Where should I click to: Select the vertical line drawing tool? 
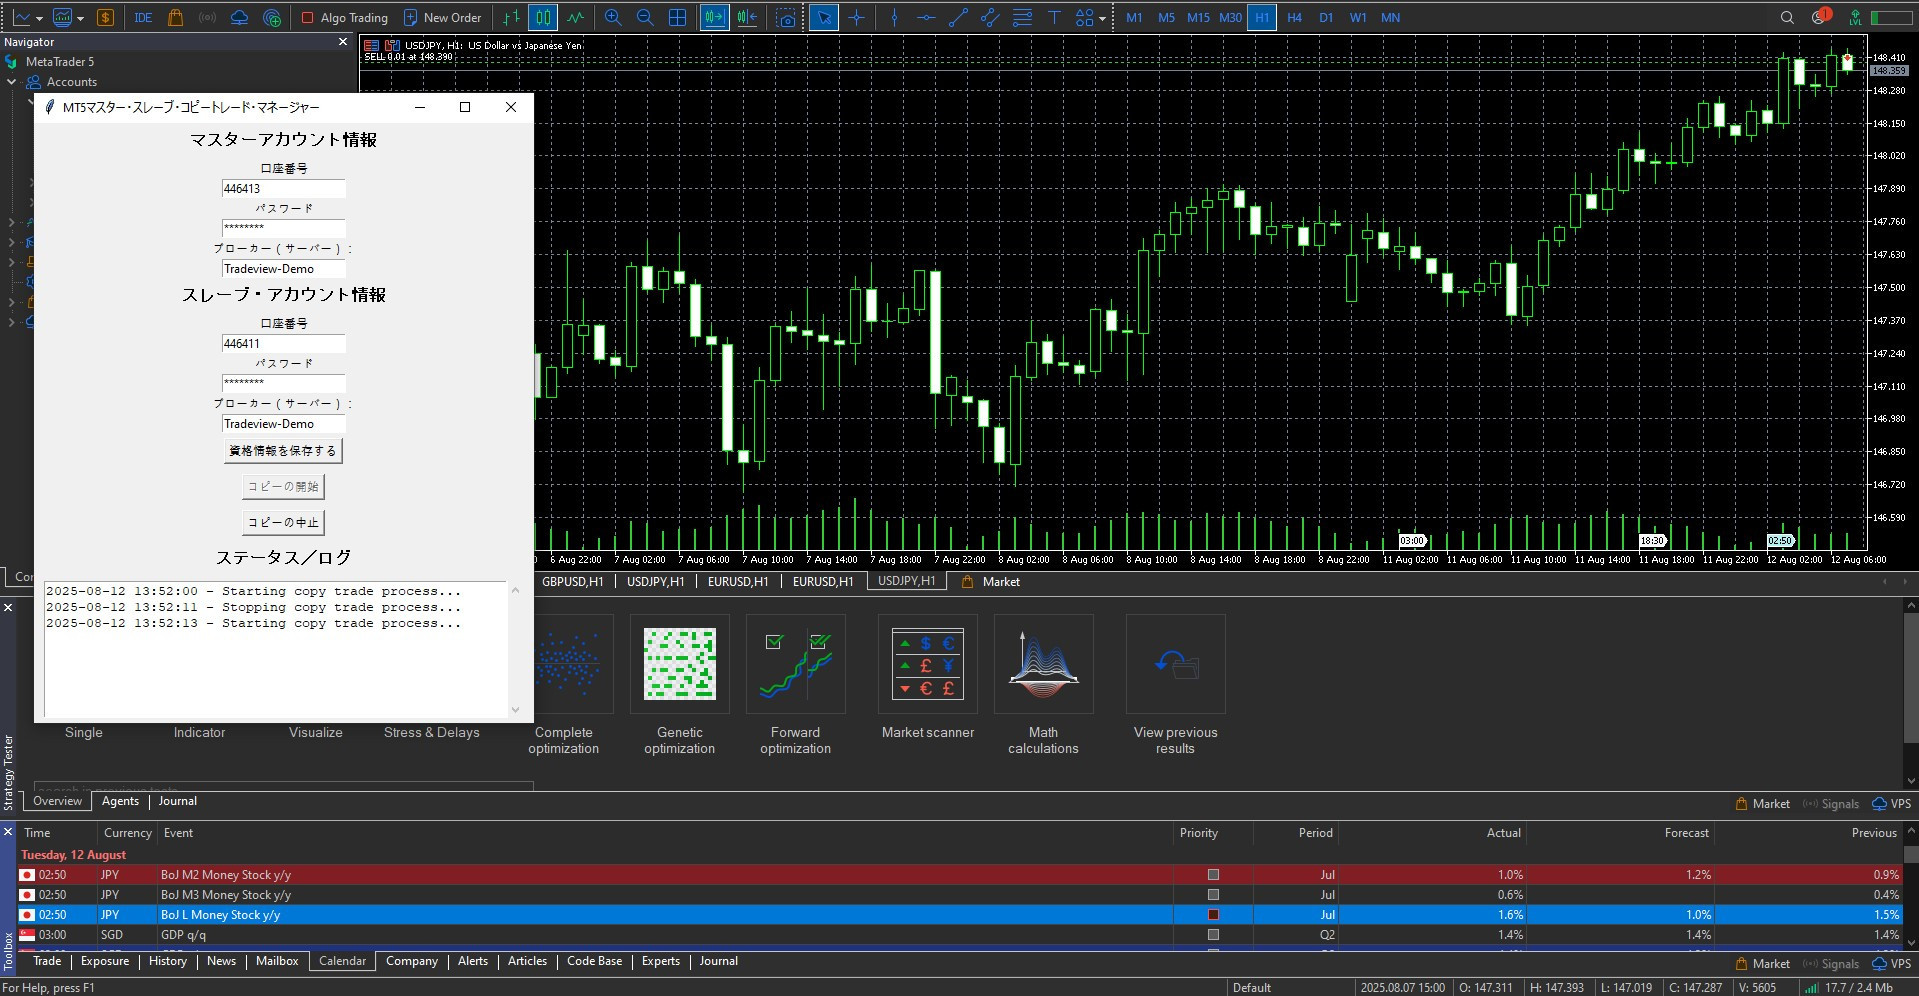(894, 17)
